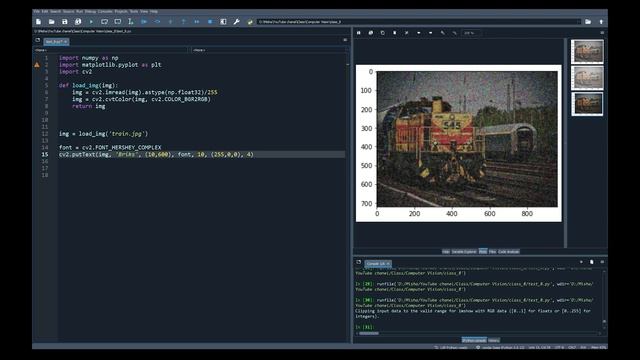Open the Edit menu
This screenshot has width=640, height=360.
(x=44, y=11)
